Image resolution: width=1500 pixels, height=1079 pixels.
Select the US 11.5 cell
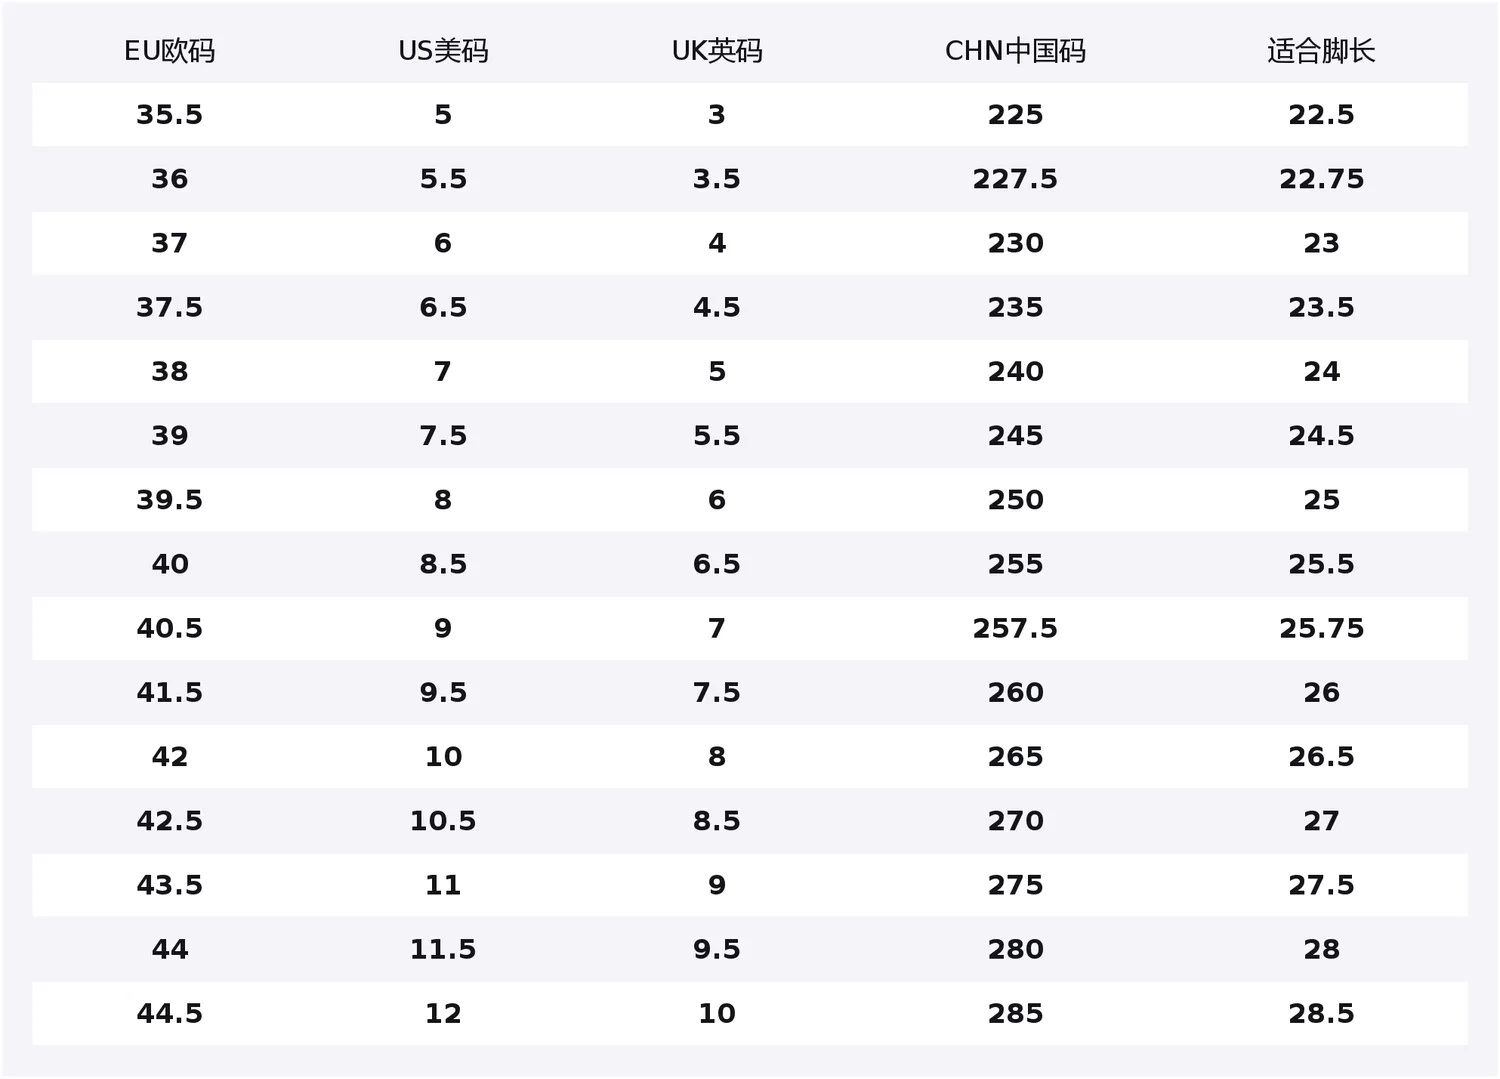[x=443, y=949]
